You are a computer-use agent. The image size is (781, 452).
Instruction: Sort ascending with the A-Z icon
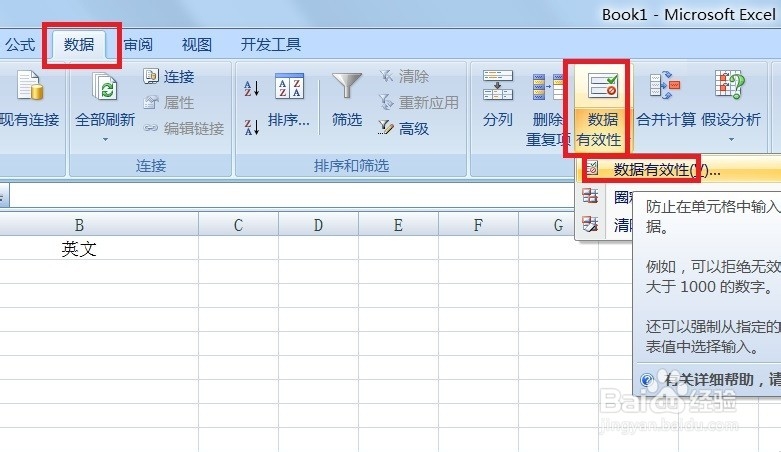click(252, 89)
